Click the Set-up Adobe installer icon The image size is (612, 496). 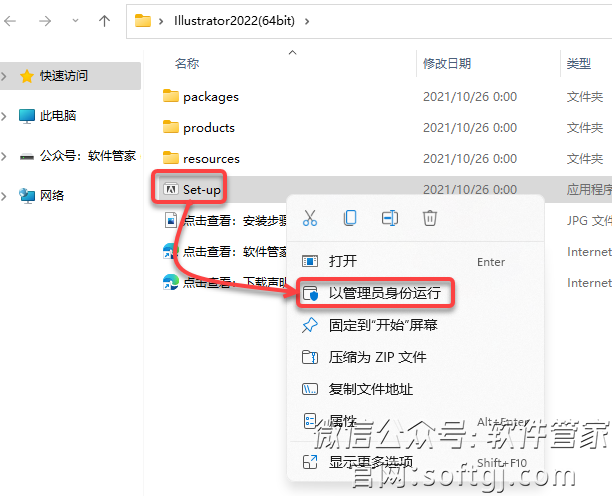(x=171, y=189)
